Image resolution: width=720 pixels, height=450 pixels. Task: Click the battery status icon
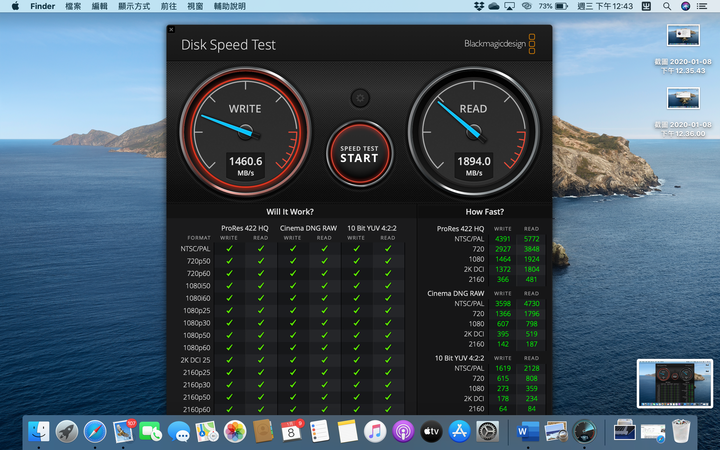pyautogui.click(x=561, y=6)
